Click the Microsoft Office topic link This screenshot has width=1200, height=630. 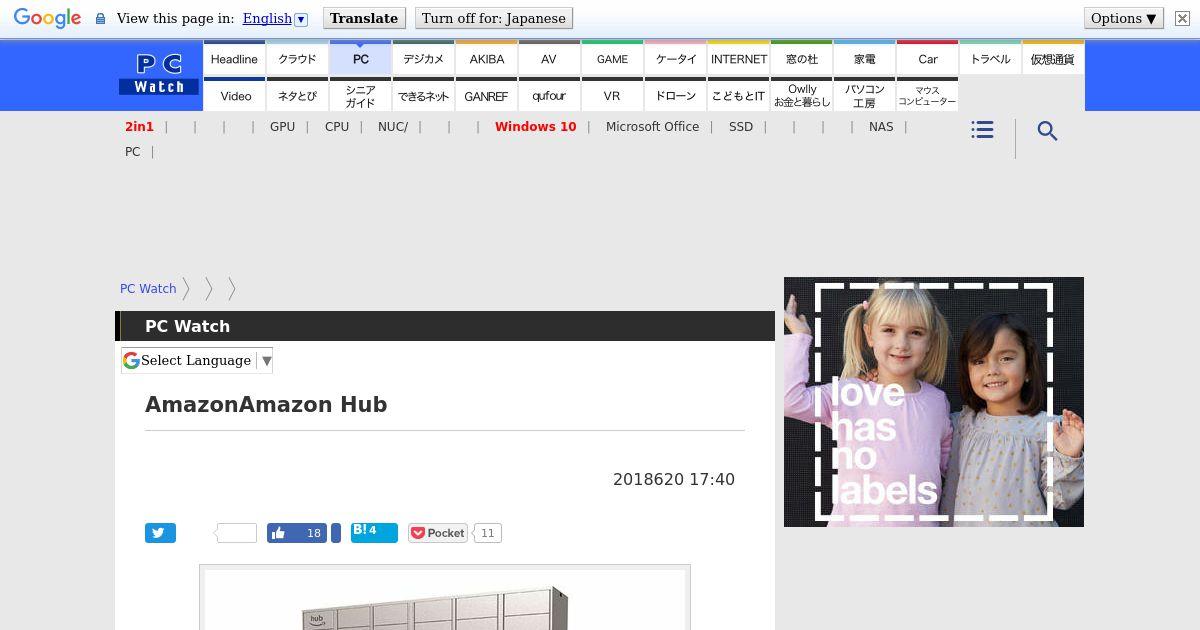652,127
